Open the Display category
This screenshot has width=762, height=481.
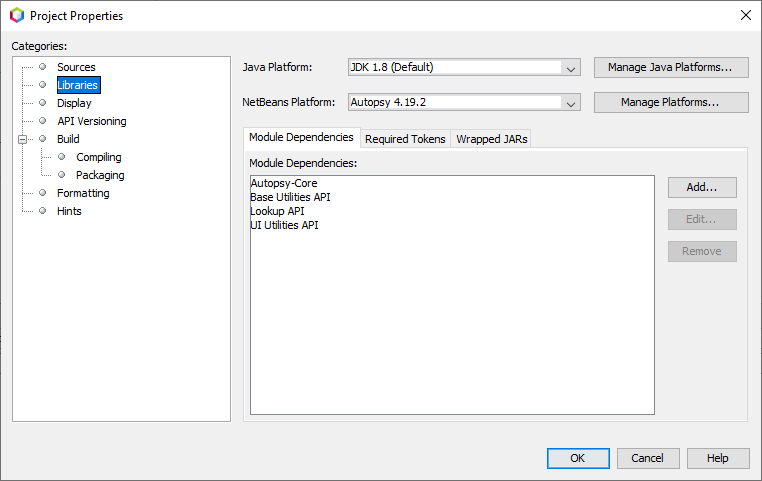pyautogui.click(x=74, y=103)
